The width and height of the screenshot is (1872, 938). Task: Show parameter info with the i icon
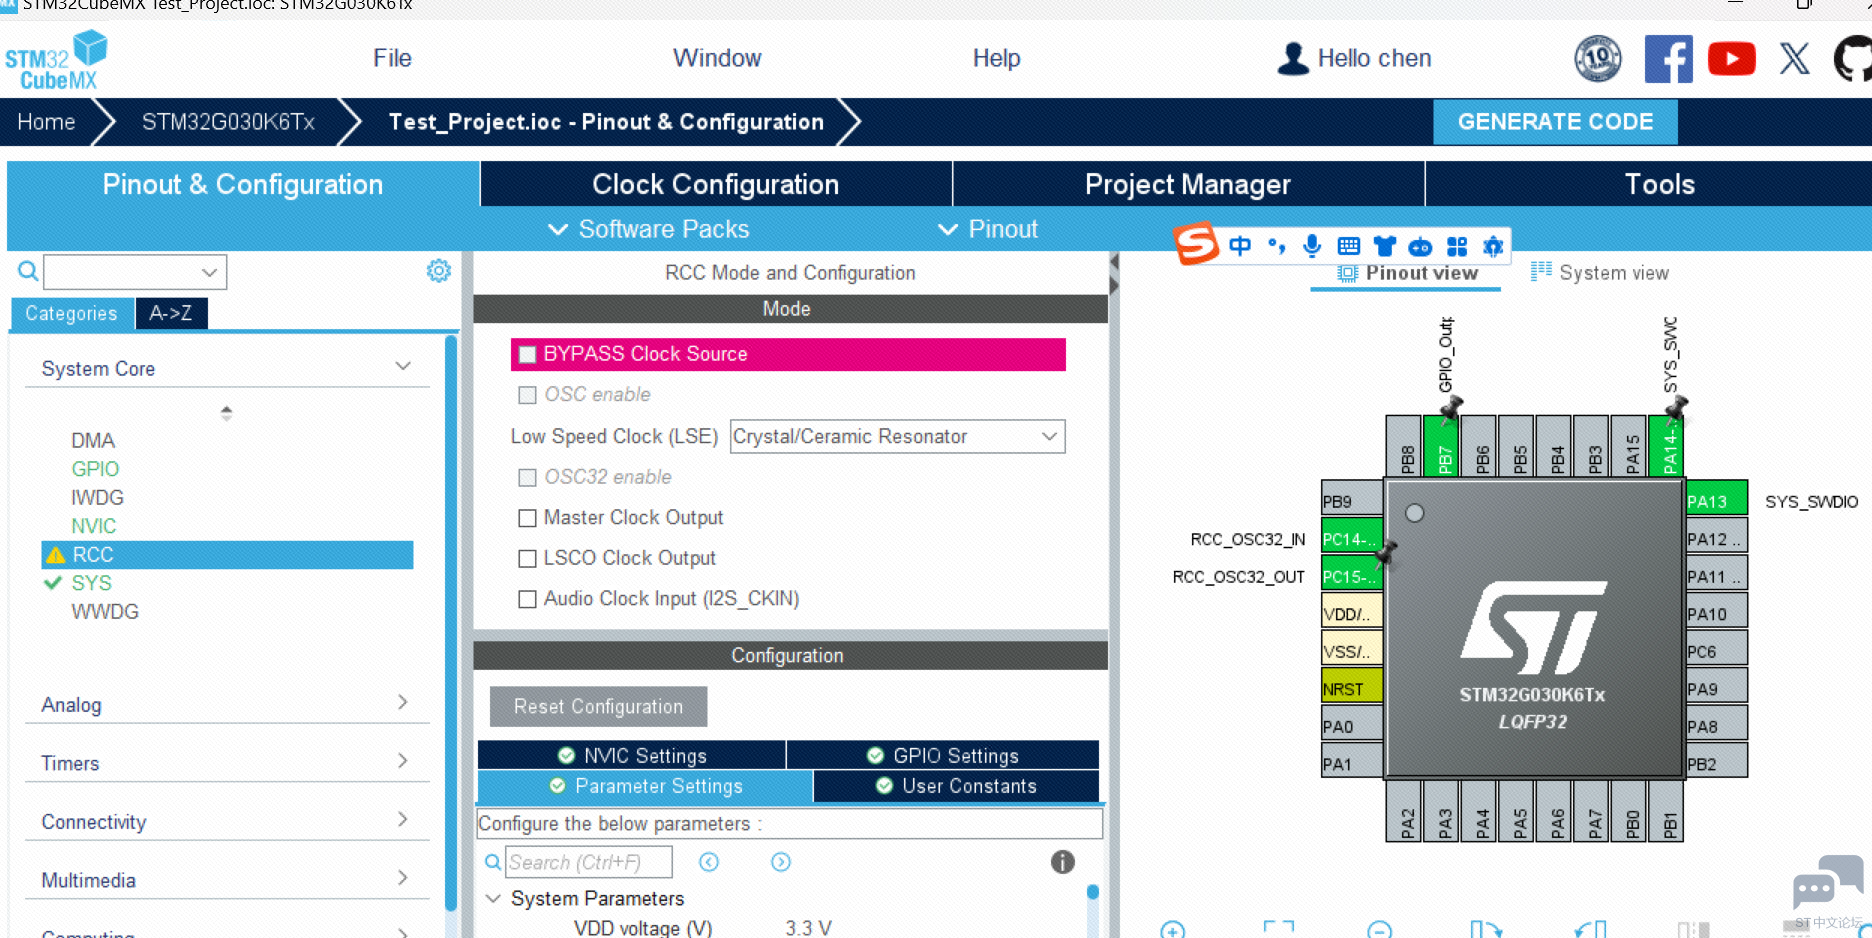pyautogui.click(x=1063, y=862)
